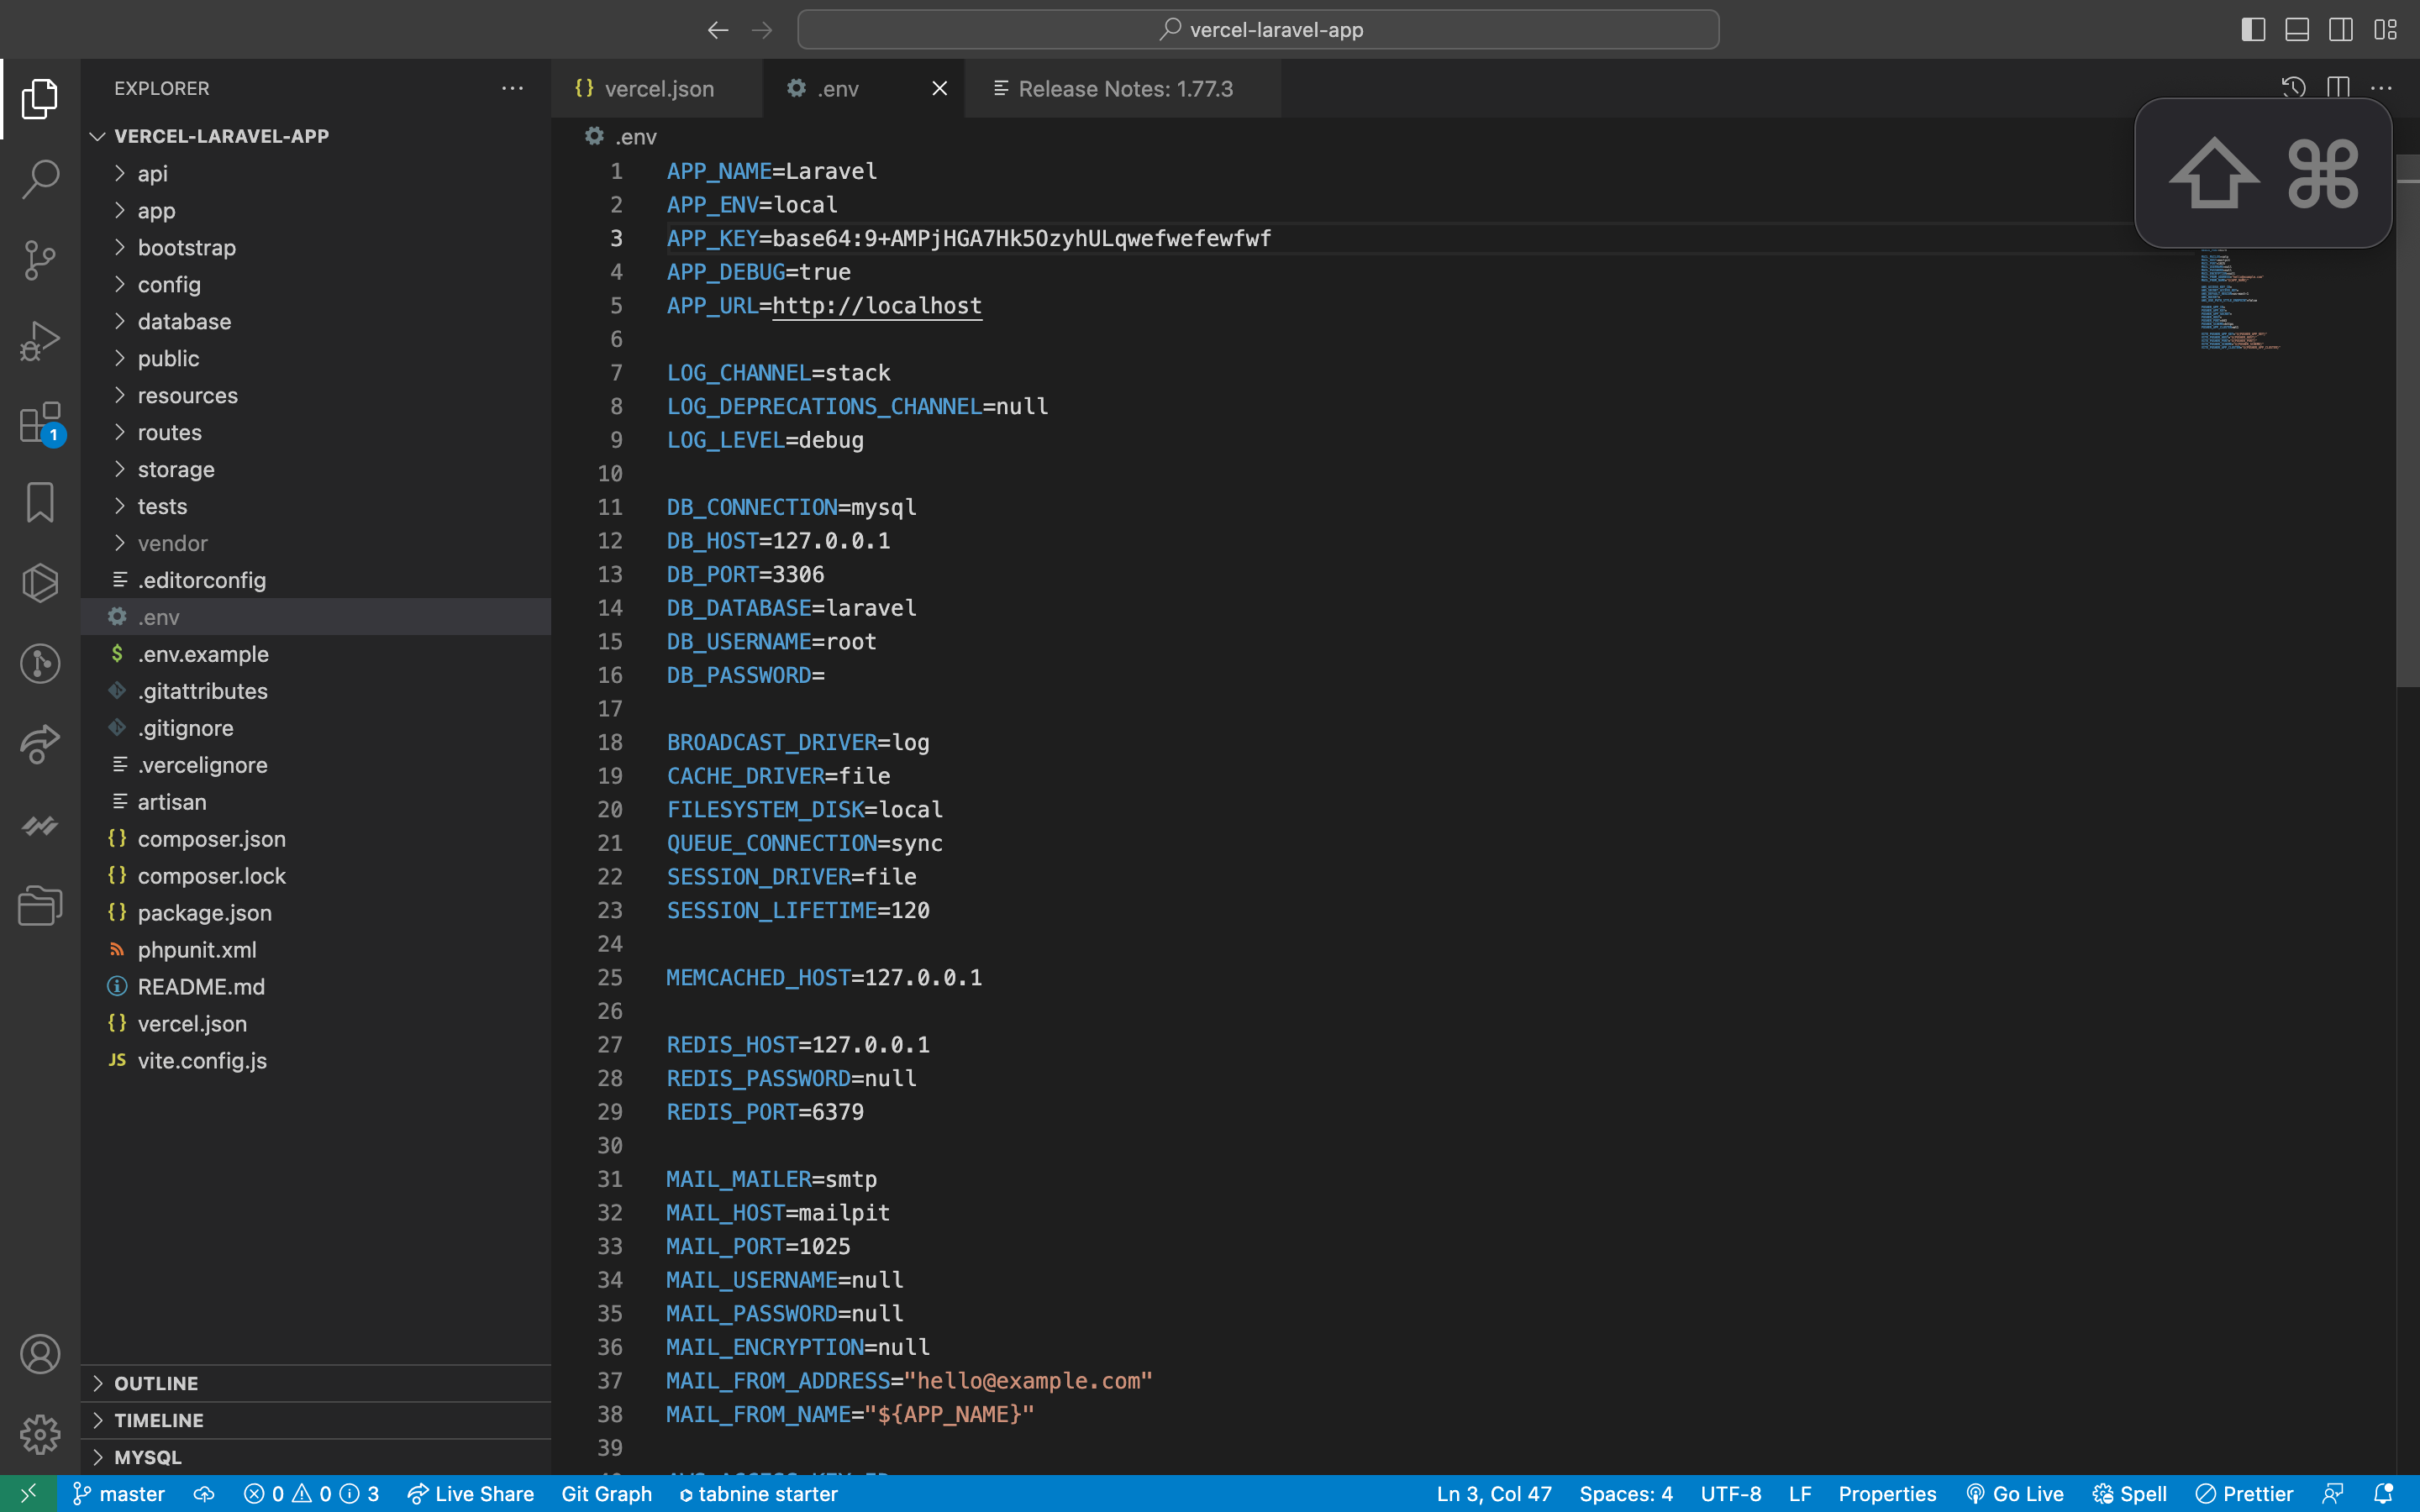The image size is (2420, 1512).
Task: Click feedback icon in status bar
Action: coord(2333,1494)
